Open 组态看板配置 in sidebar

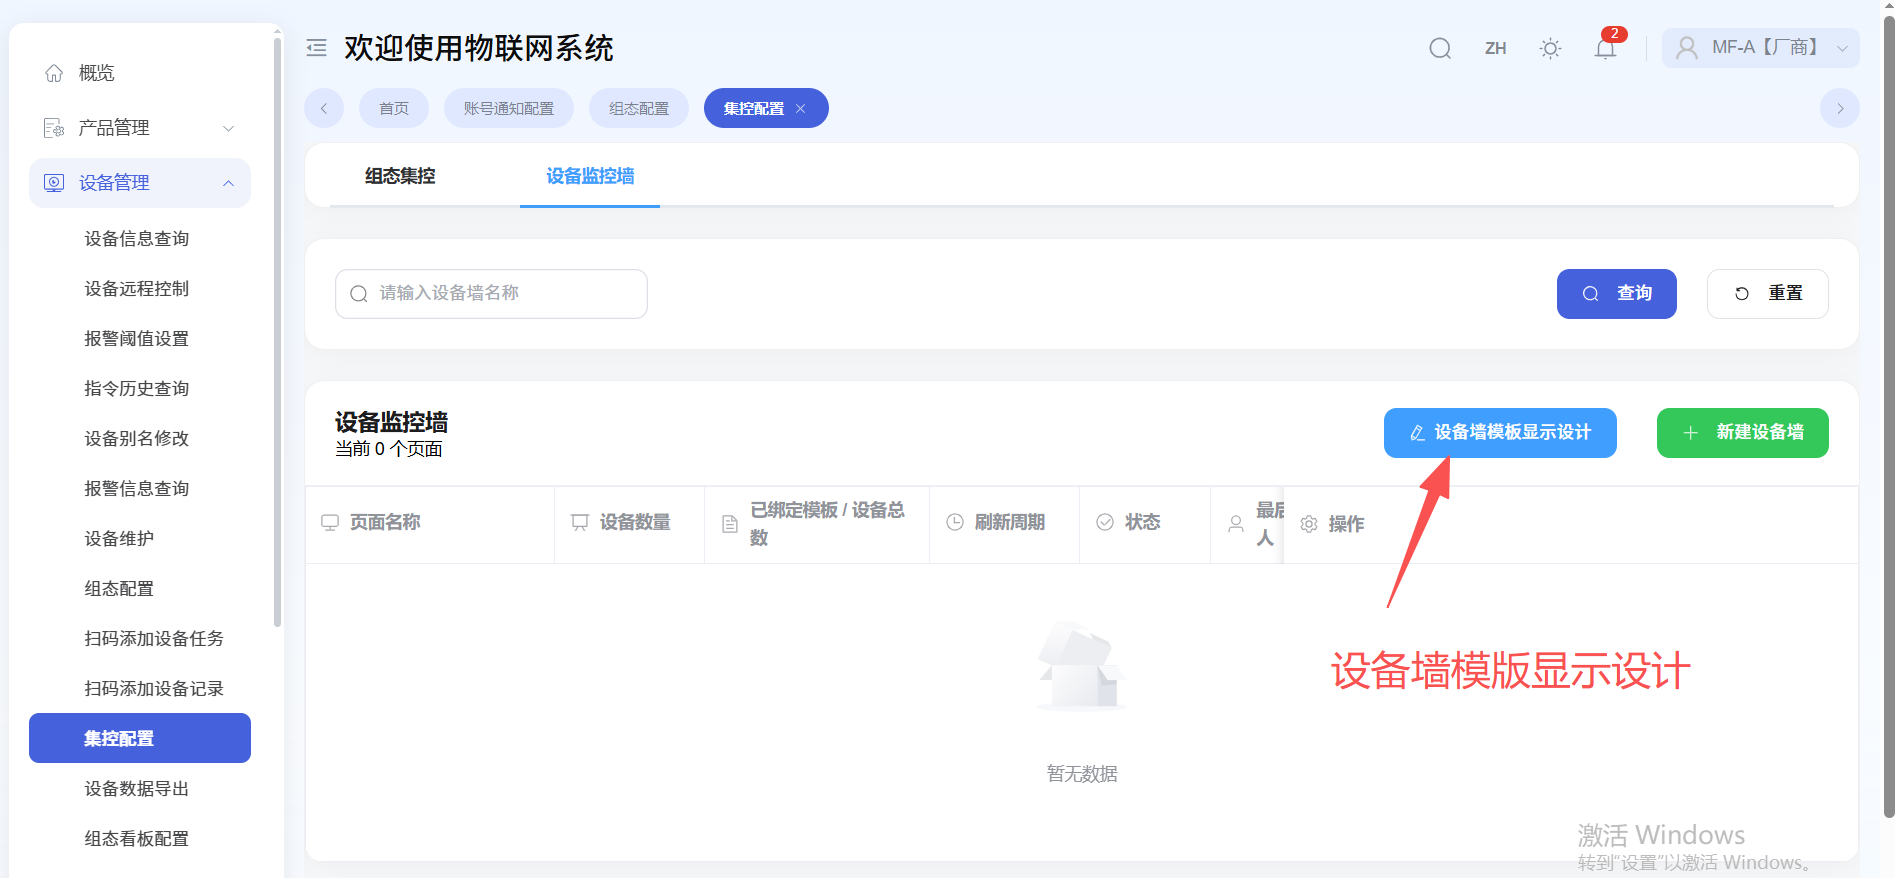point(140,838)
